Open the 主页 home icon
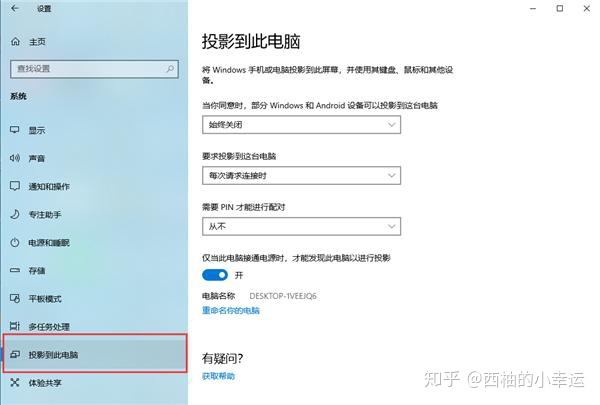This screenshot has width=600, height=405. click(15, 41)
